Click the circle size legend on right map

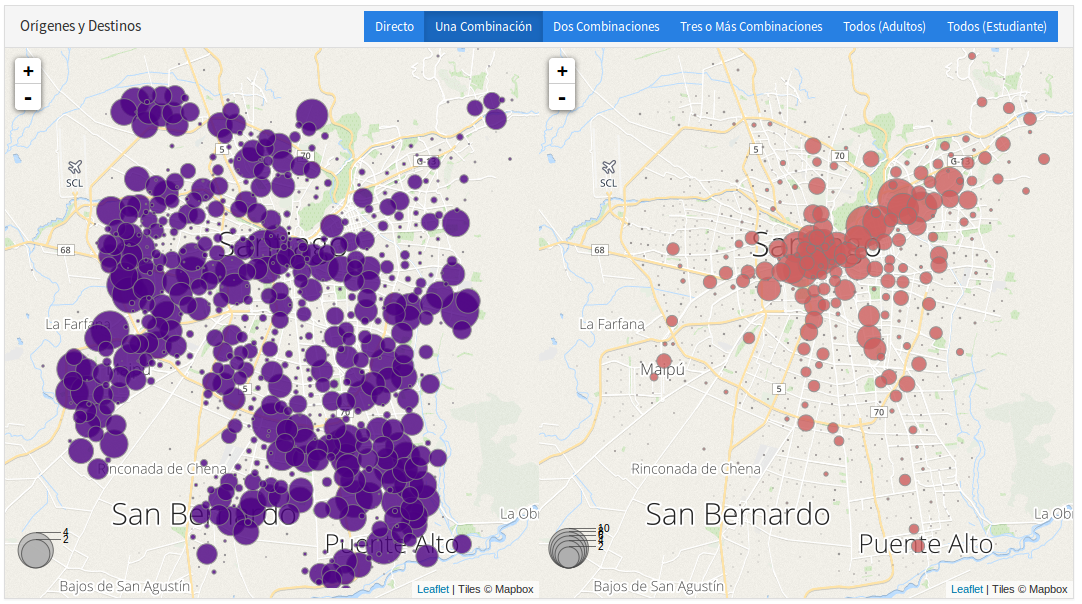578,546
